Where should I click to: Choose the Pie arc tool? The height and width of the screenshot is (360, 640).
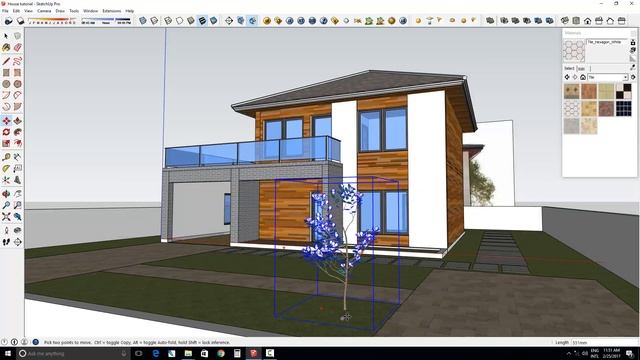click(18, 107)
